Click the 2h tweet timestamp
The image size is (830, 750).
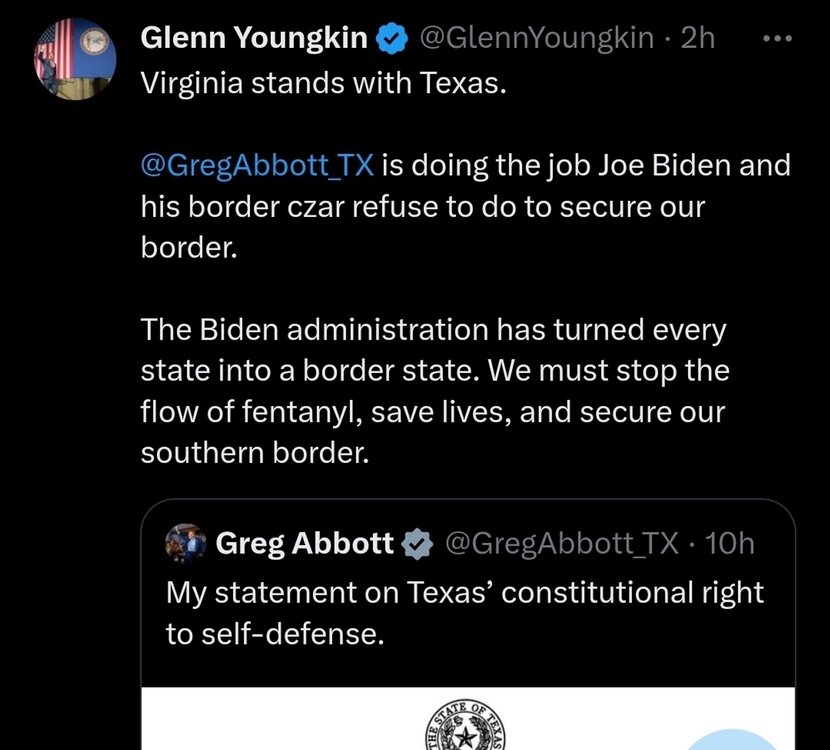pos(697,40)
